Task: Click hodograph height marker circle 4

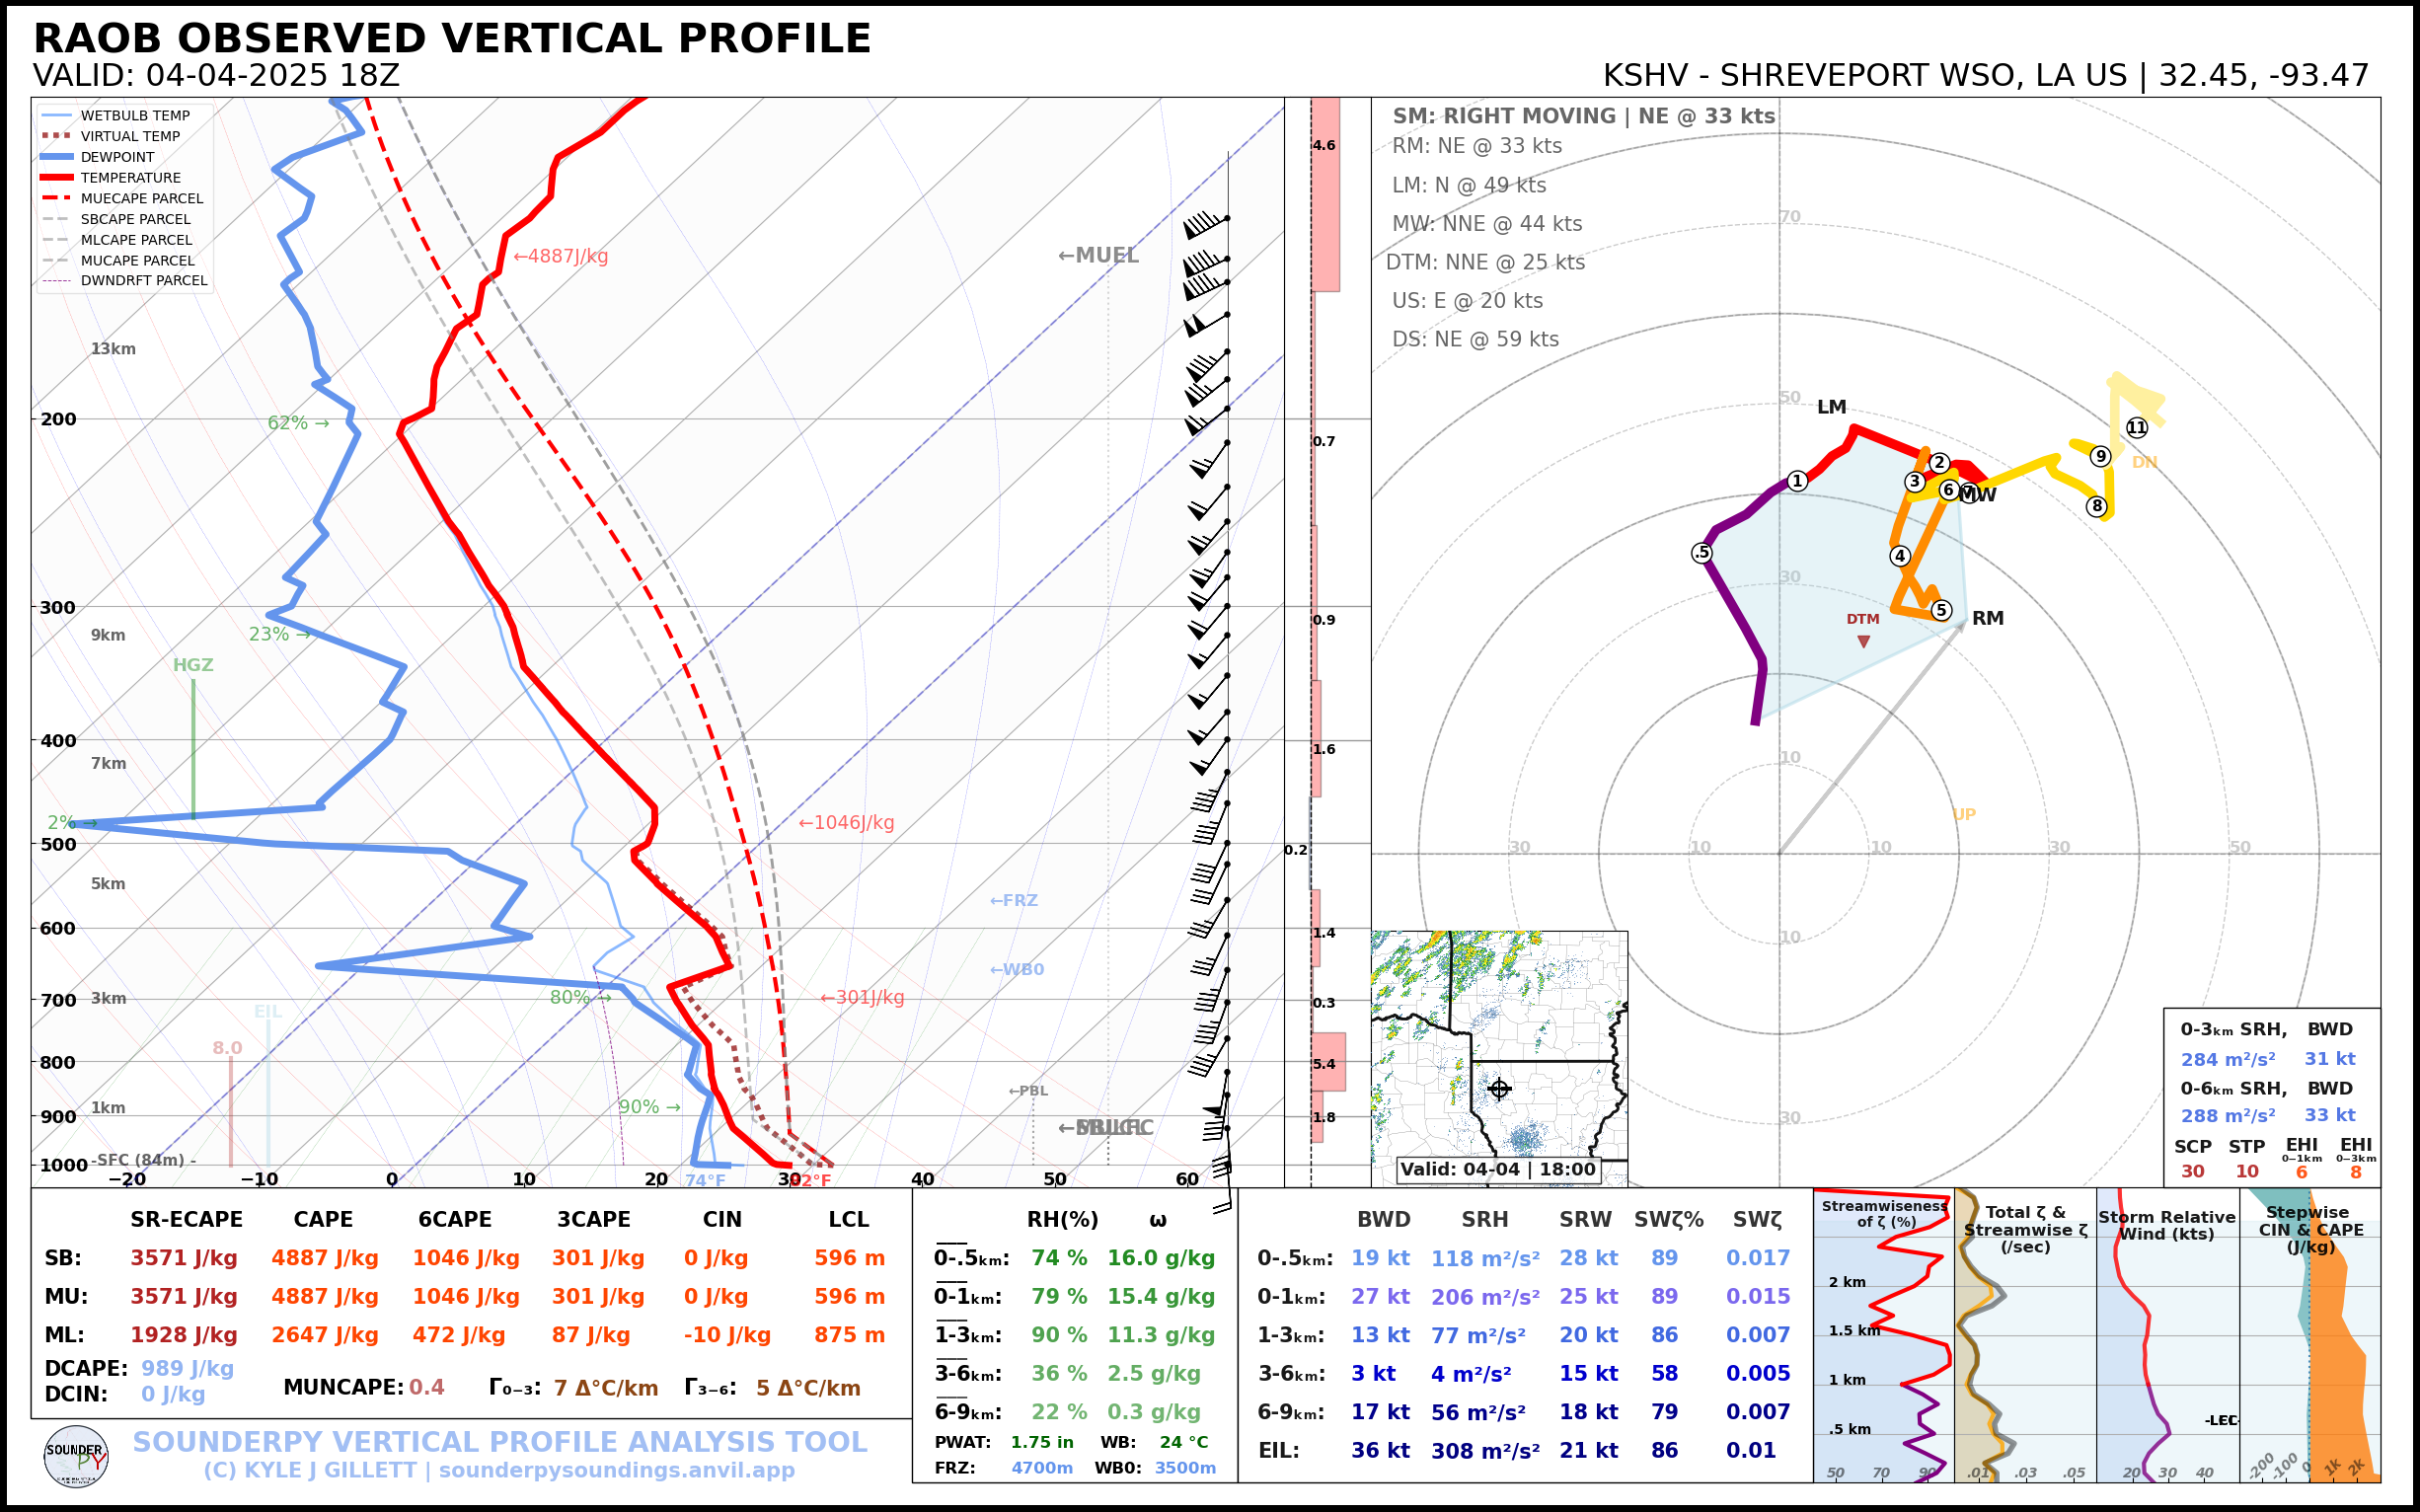Action: (1900, 556)
